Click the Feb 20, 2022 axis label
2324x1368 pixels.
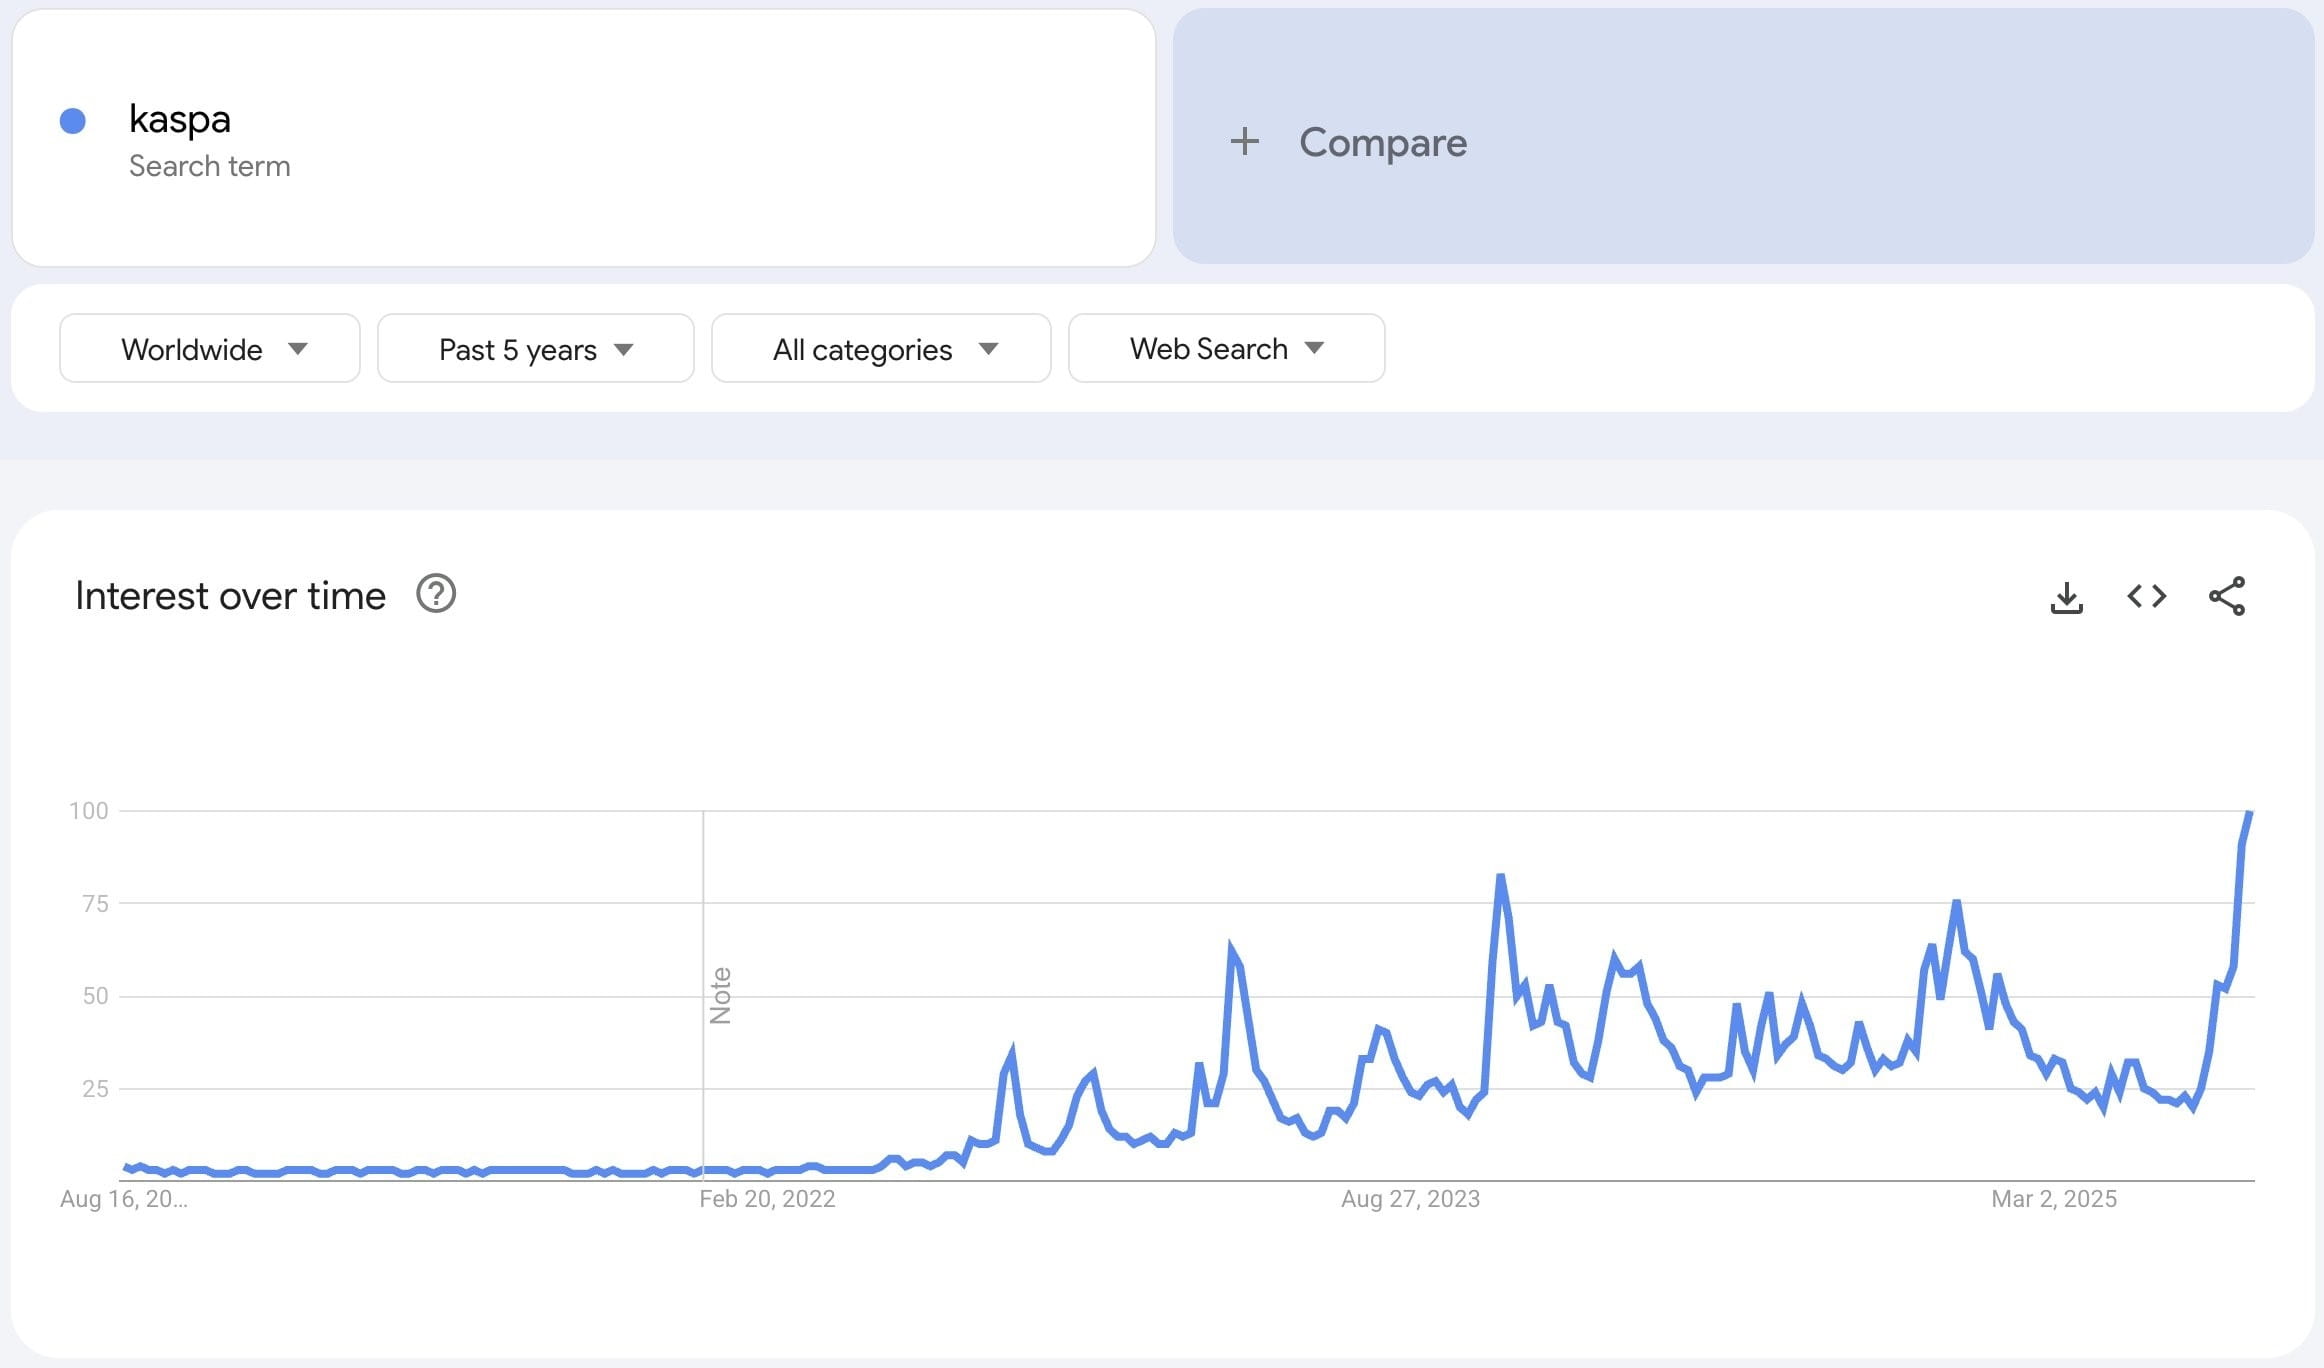click(767, 1199)
